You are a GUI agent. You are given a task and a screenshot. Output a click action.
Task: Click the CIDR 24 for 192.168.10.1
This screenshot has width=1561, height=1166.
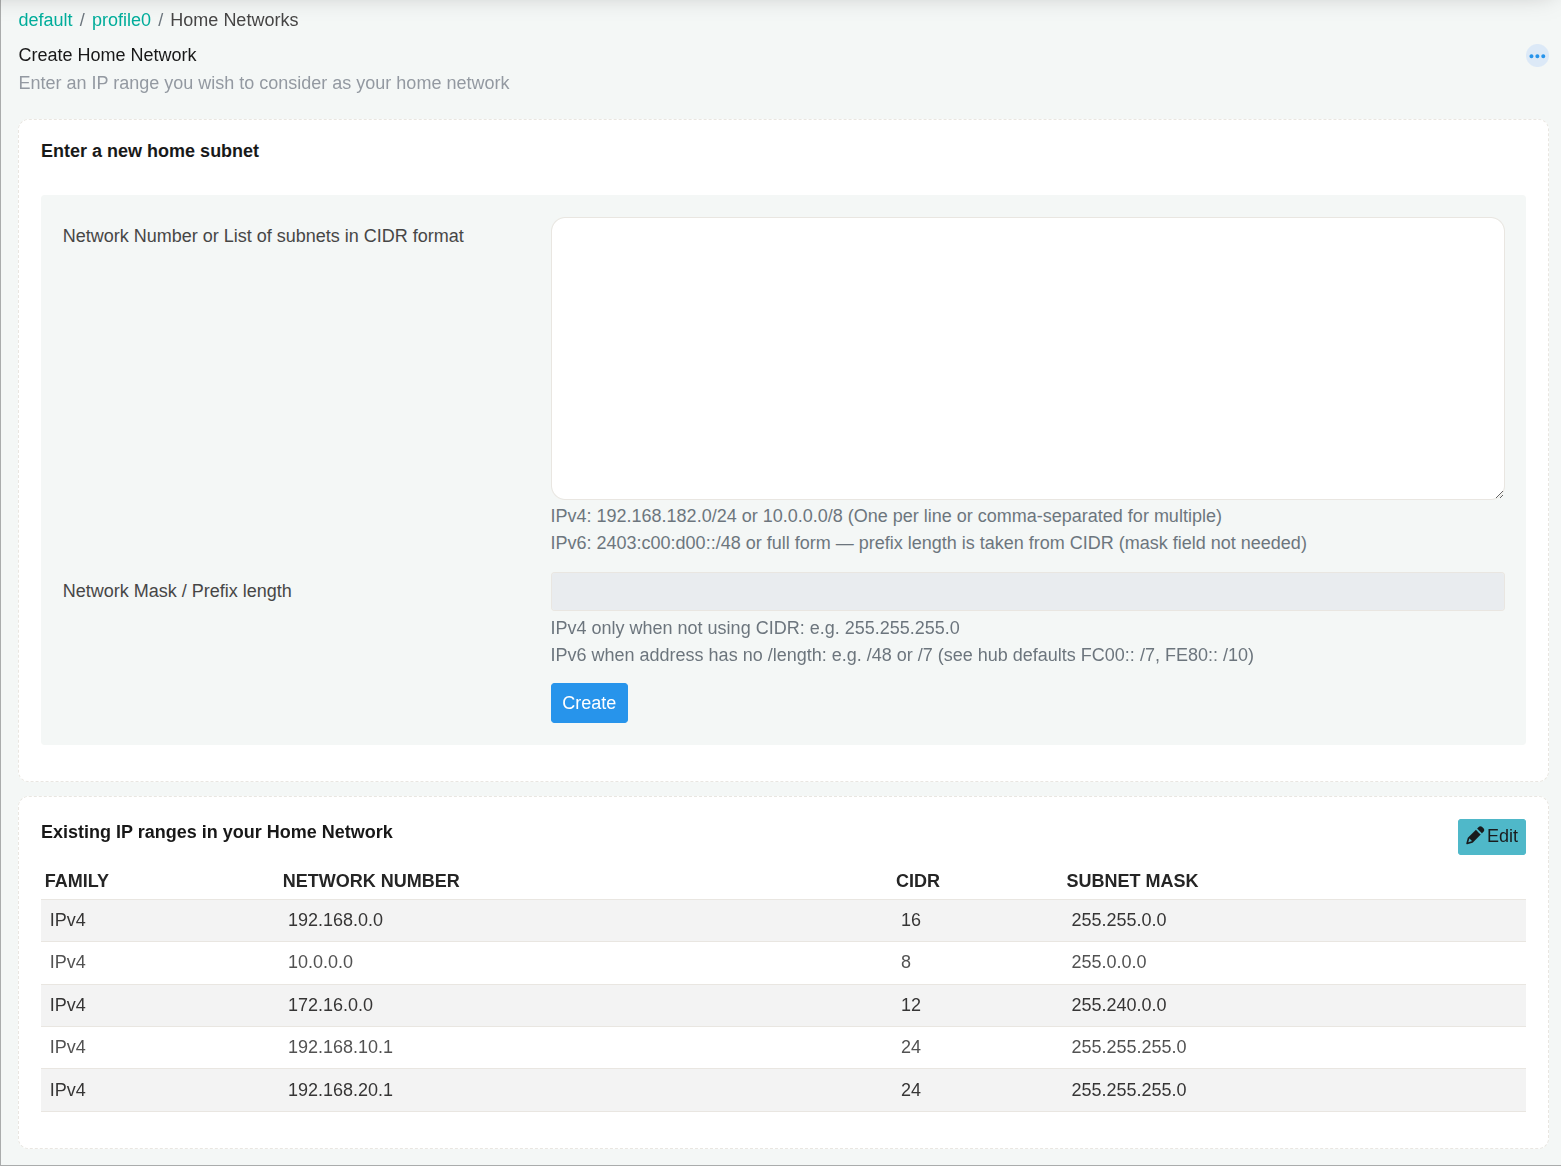point(910,1047)
